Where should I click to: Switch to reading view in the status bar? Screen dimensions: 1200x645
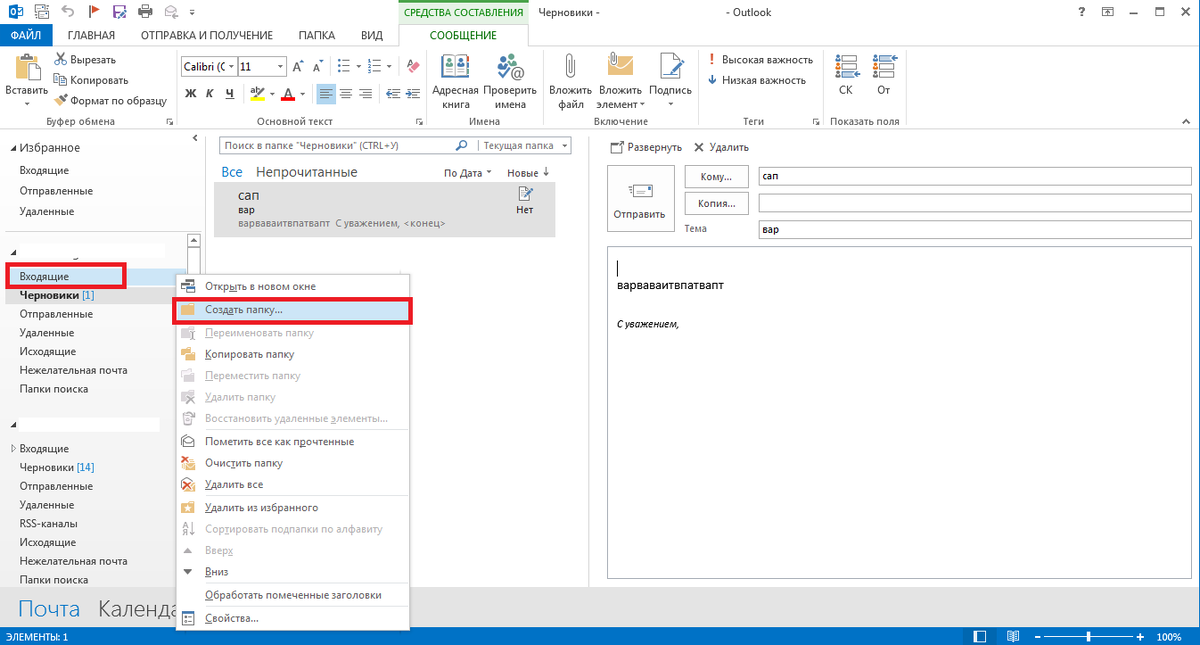click(x=1012, y=637)
